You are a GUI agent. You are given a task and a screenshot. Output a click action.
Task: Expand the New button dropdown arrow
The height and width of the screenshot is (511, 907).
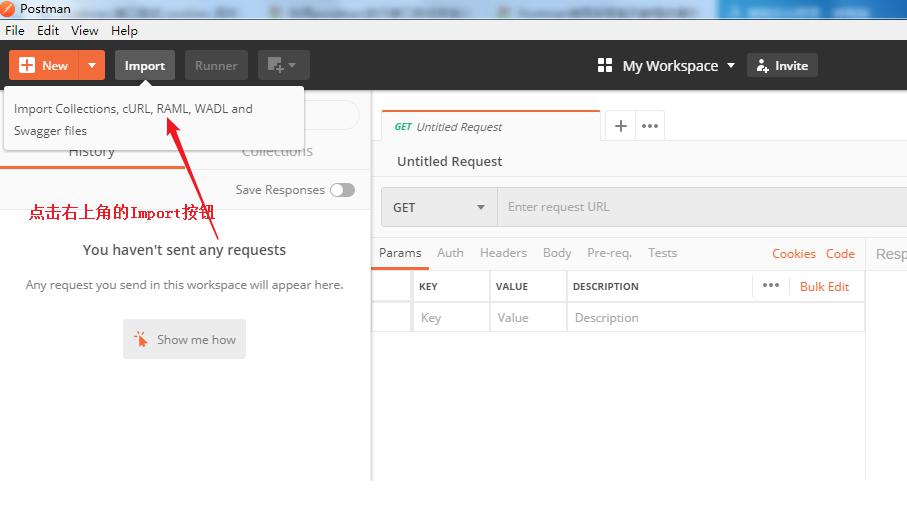click(92, 66)
